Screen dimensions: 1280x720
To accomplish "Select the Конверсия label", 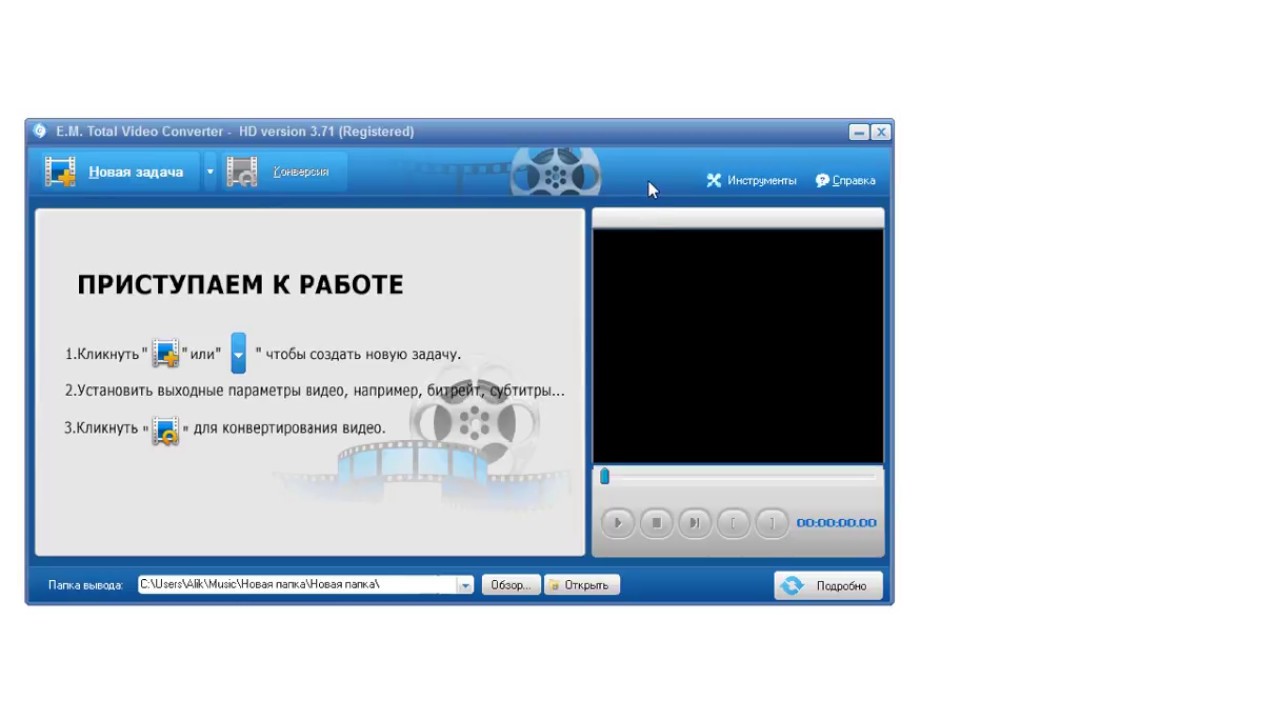I will 301,172.
